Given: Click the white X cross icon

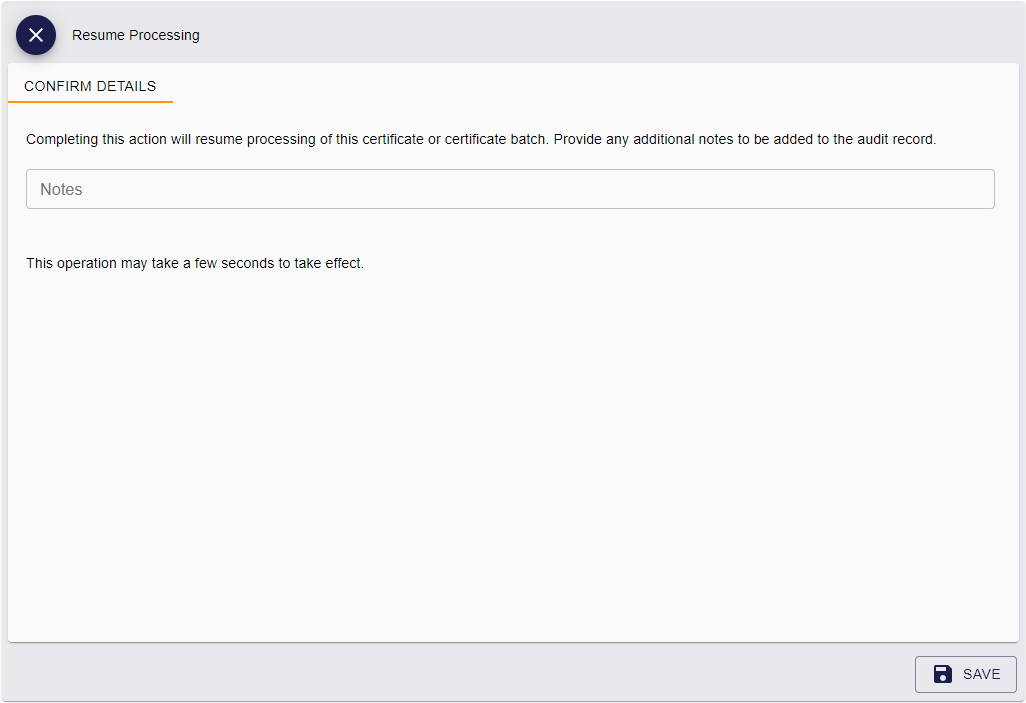Looking at the screenshot, I should (x=36, y=35).
